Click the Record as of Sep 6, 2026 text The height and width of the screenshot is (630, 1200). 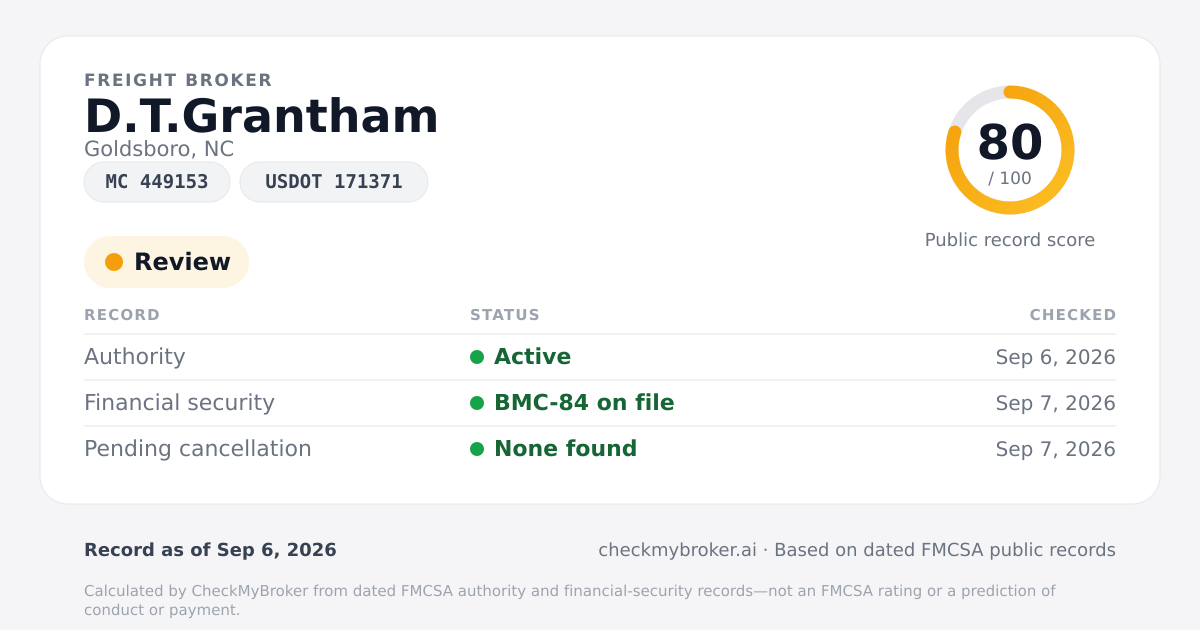click(x=210, y=550)
